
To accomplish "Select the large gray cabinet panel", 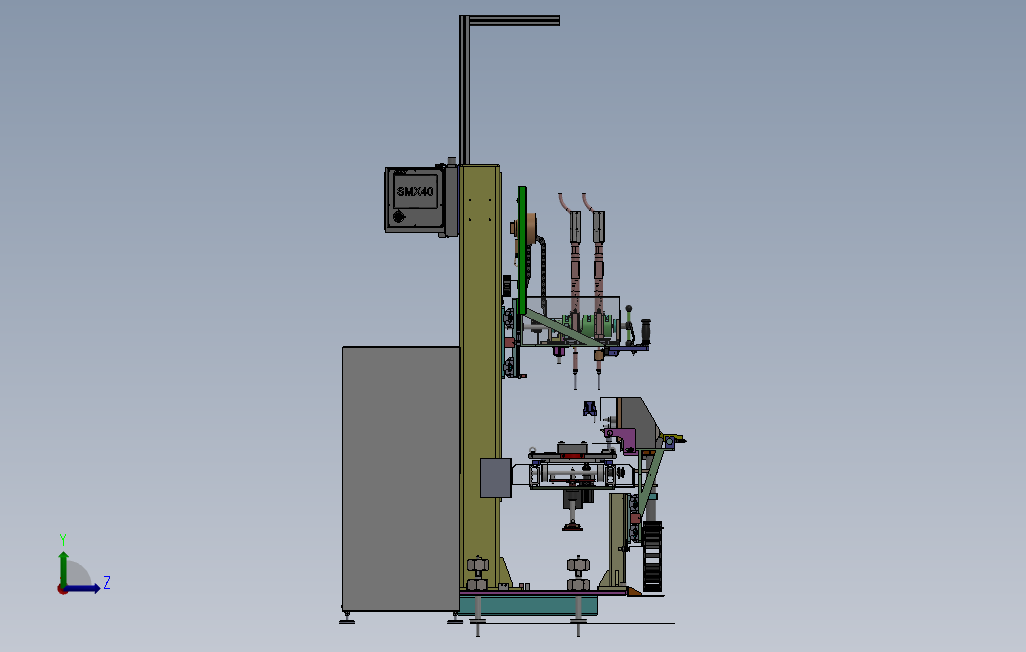I will [x=400, y=479].
